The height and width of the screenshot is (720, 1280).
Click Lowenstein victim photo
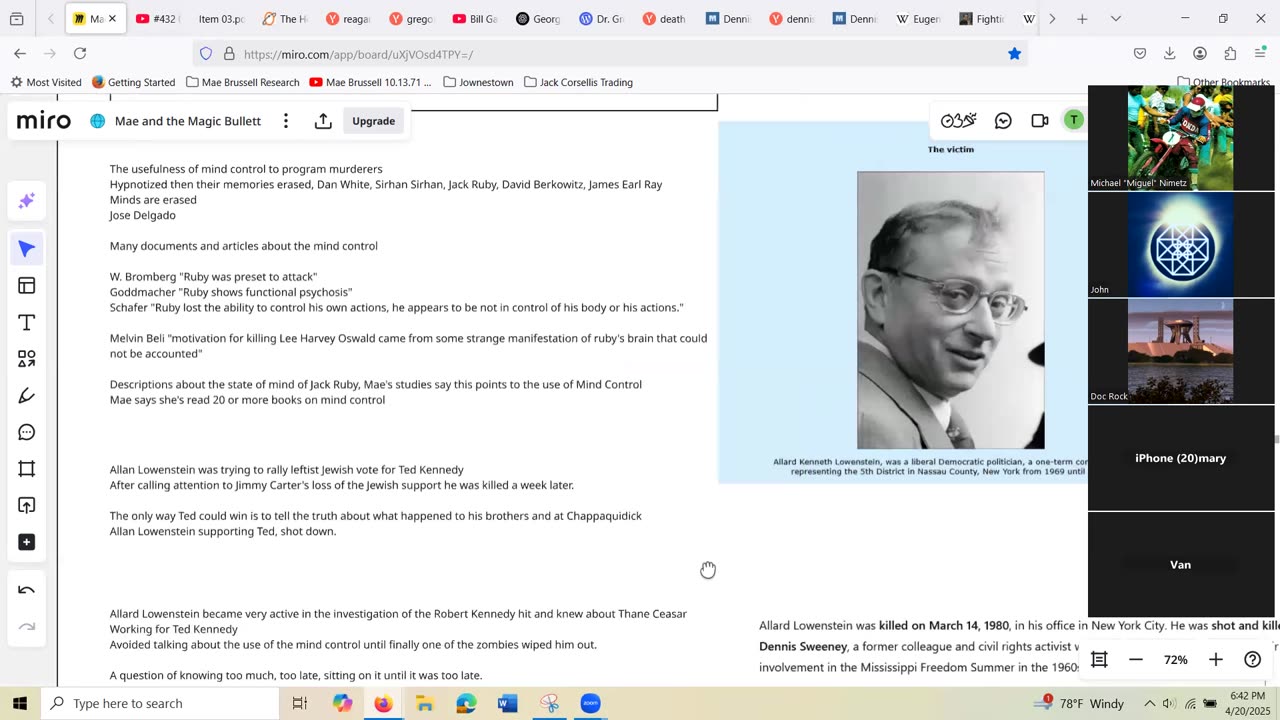[x=950, y=310]
